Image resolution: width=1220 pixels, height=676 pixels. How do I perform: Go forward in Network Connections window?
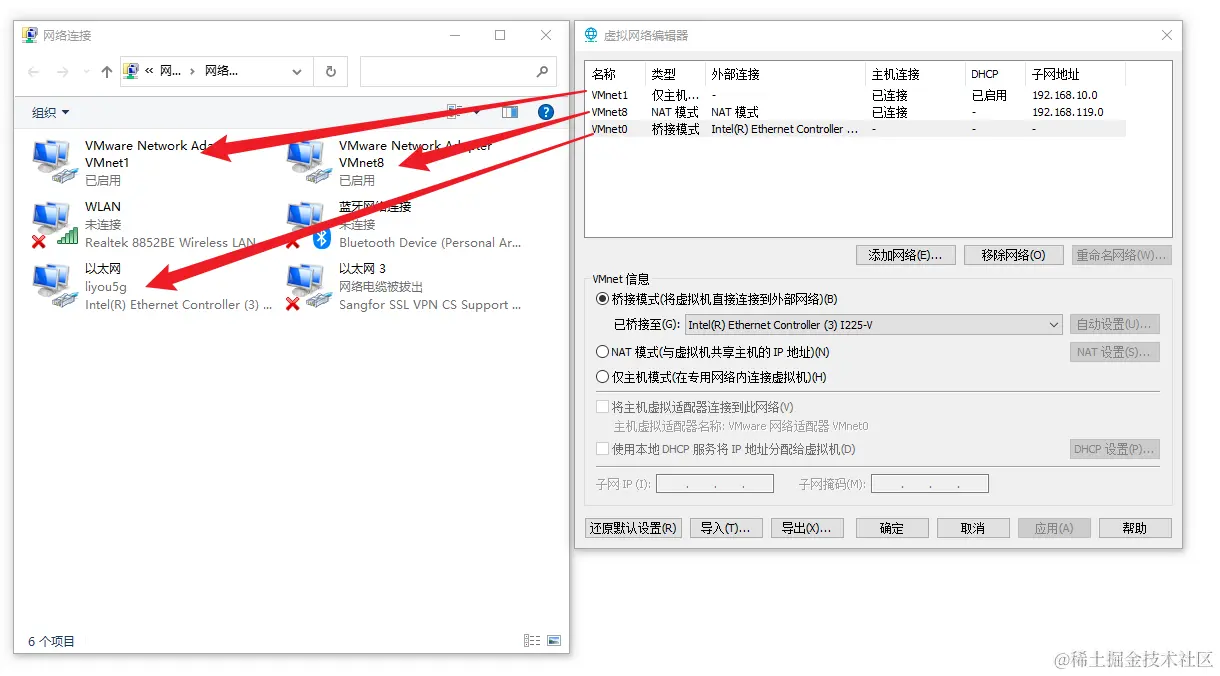[x=62, y=72]
